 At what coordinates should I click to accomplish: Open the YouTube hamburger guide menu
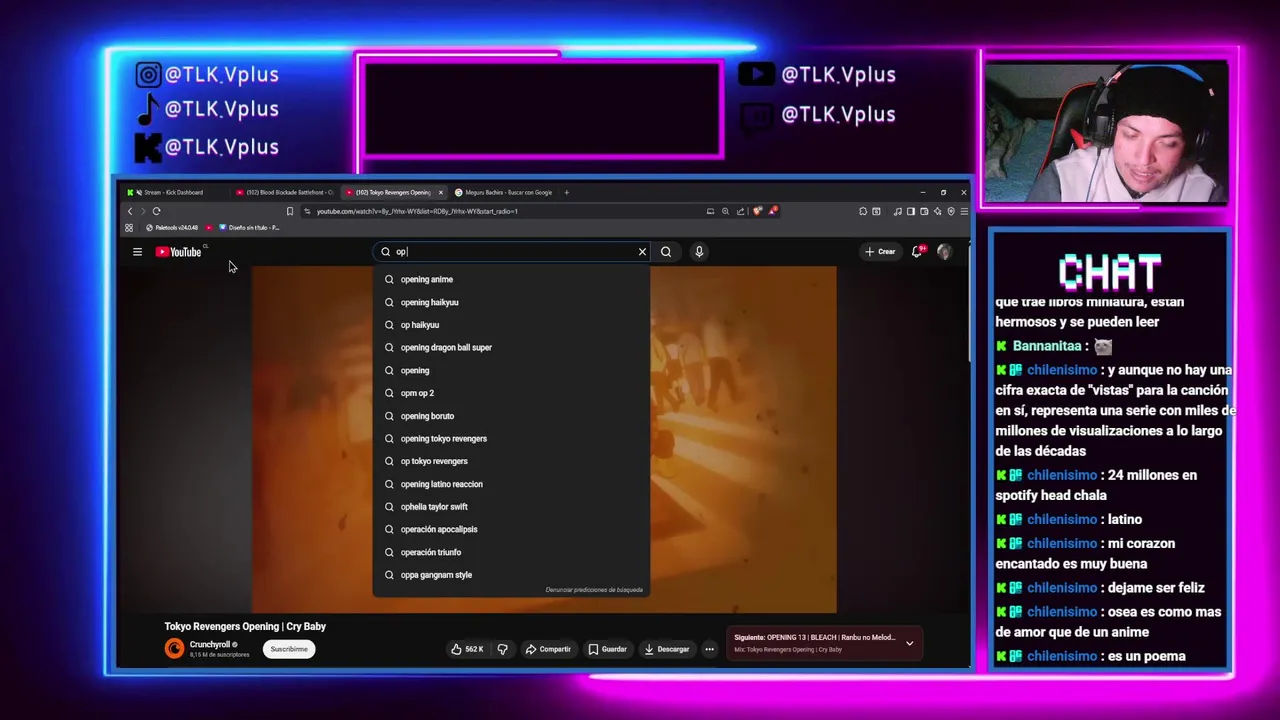point(137,252)
